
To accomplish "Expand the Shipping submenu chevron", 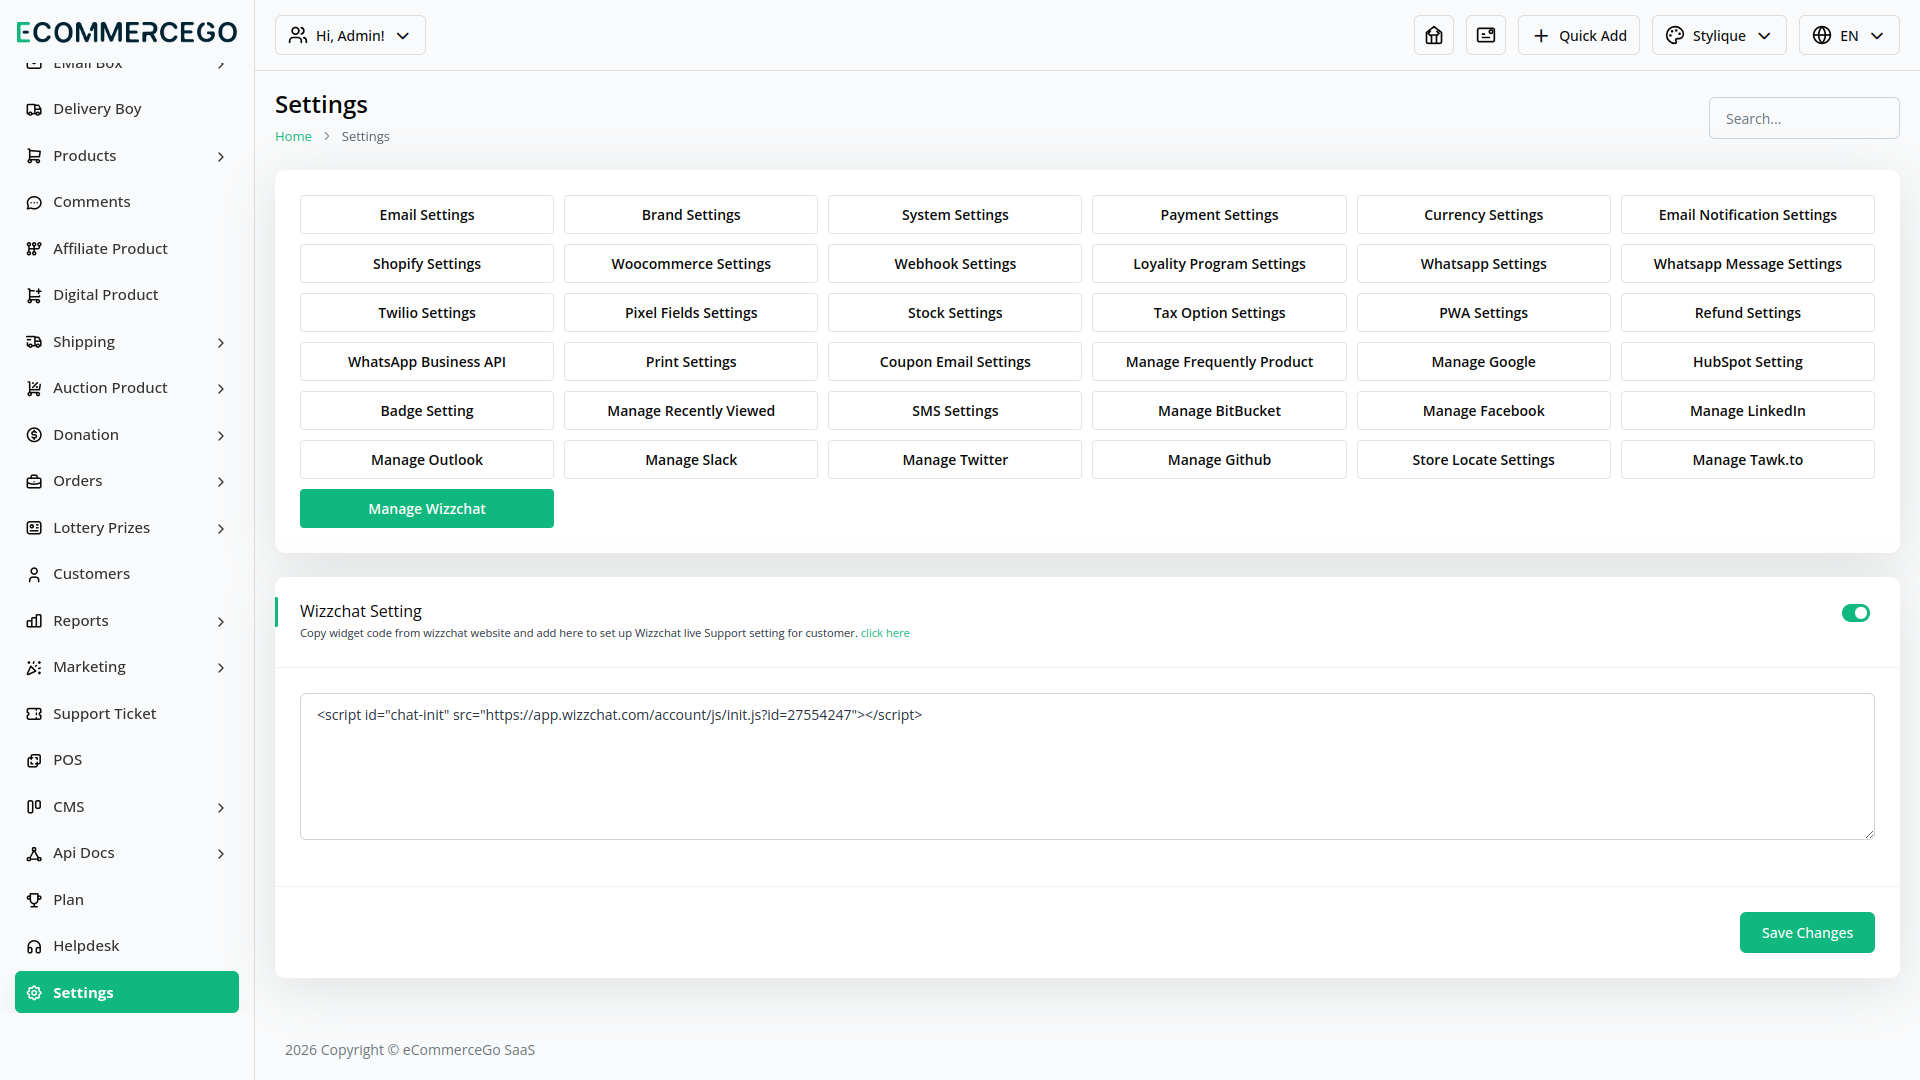I will [x=221, y=343].
